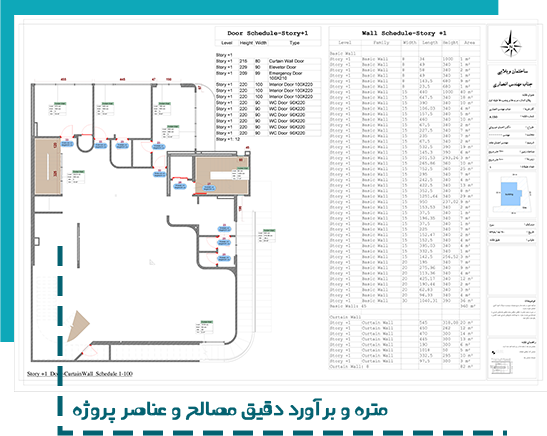Click the small legend drawing at title block bottom
Screen dimensions: 547x436
(x=501, y=368)
